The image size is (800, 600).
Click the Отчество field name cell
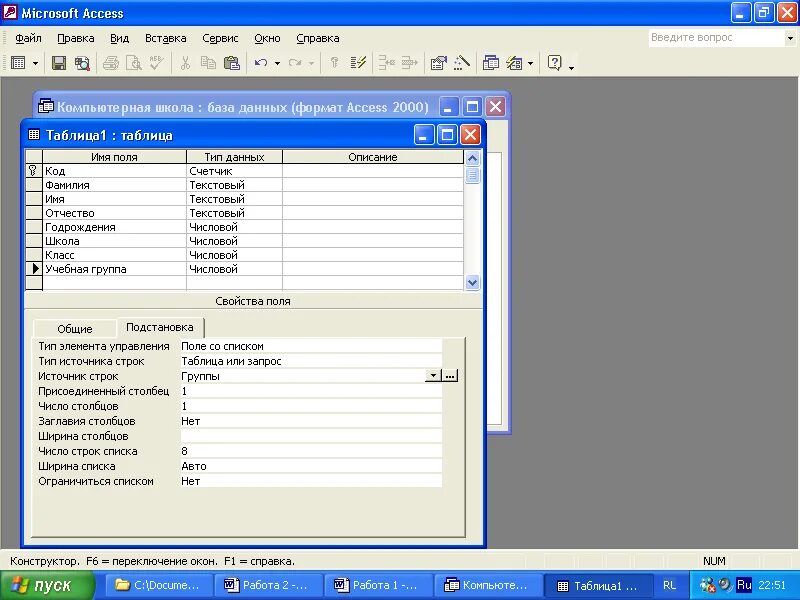coord(114,213)
